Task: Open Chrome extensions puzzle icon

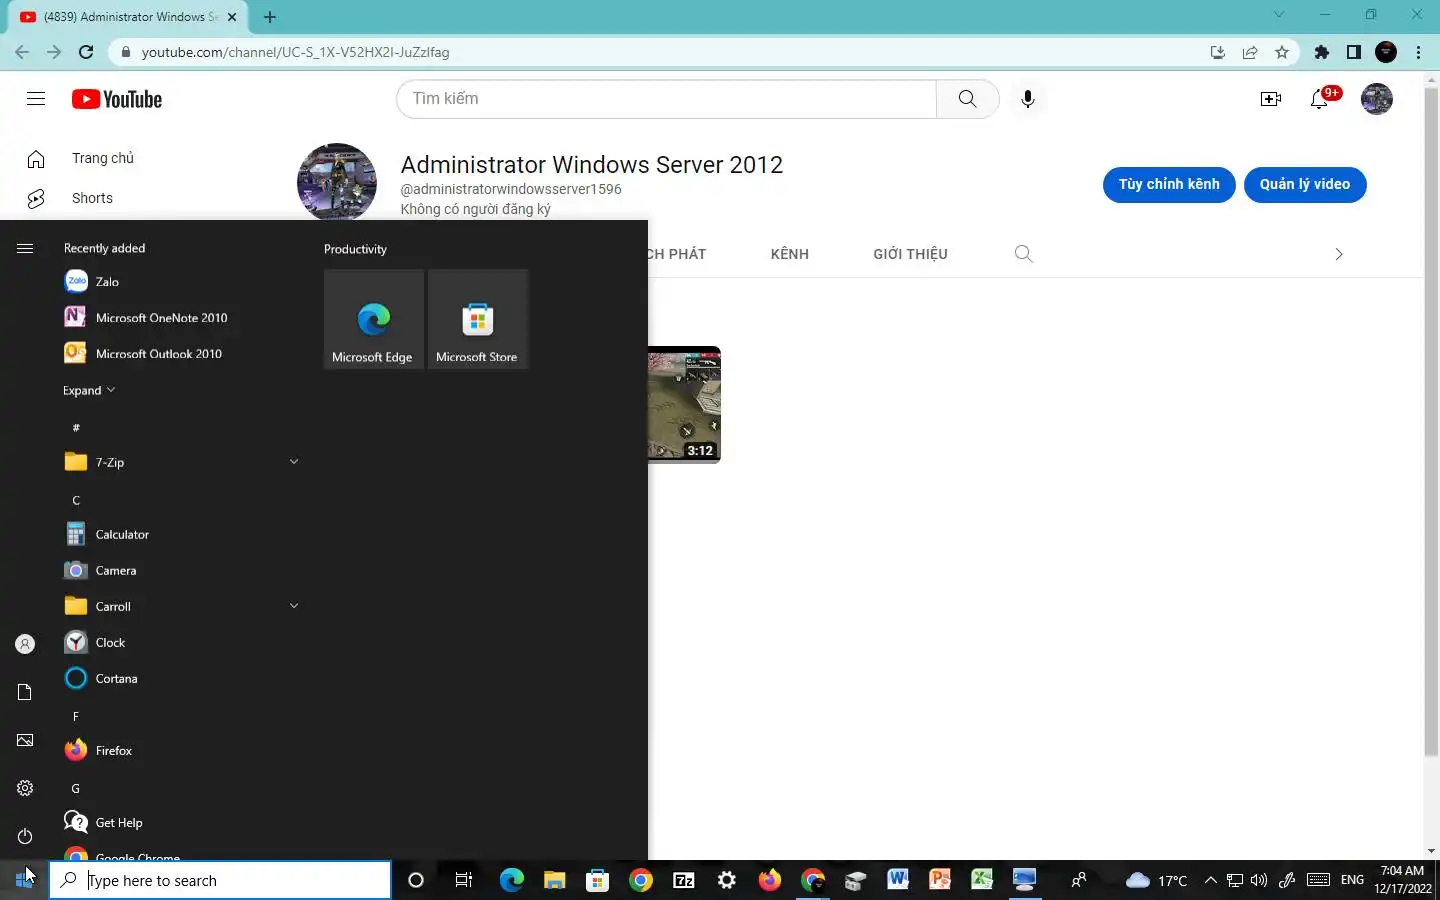Action: (x=1322, y=52)
